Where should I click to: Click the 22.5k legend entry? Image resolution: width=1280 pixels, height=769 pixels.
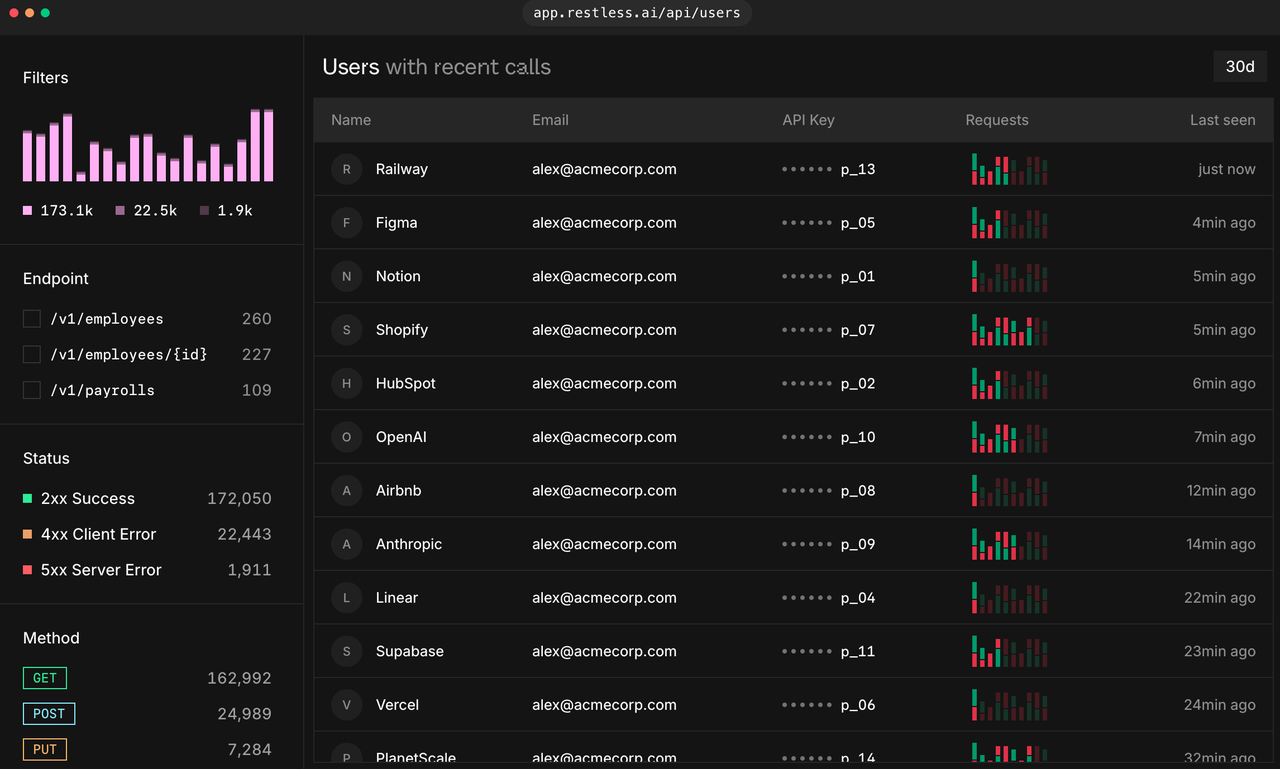146,211
